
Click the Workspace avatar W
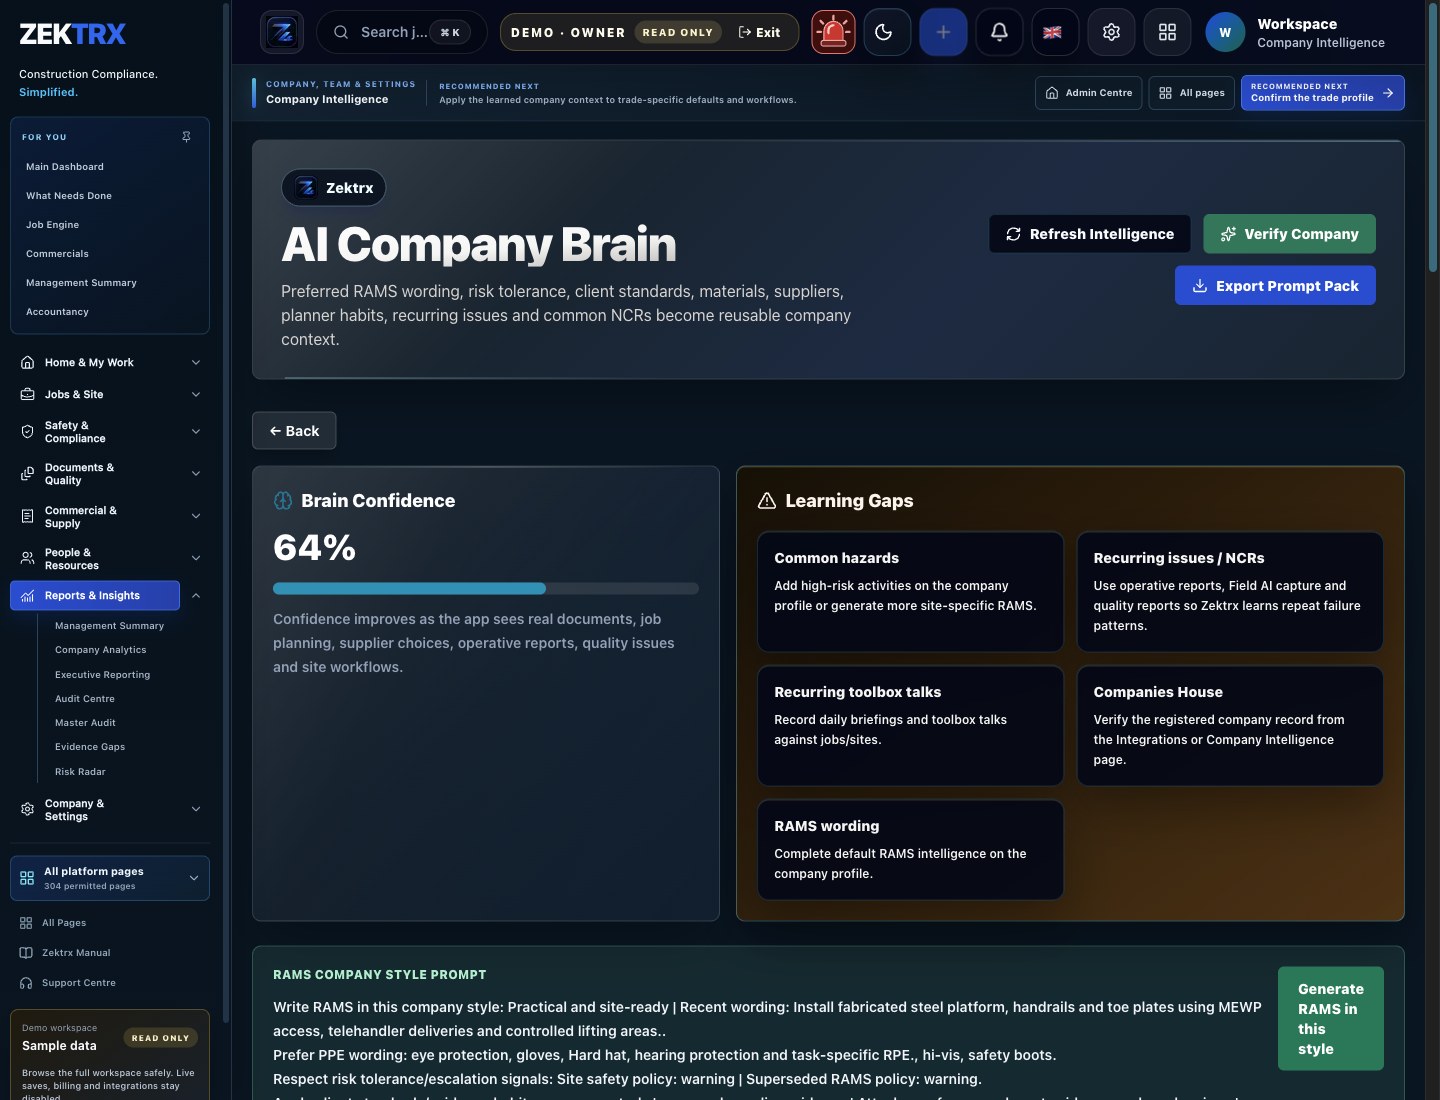coord(1225,32)
